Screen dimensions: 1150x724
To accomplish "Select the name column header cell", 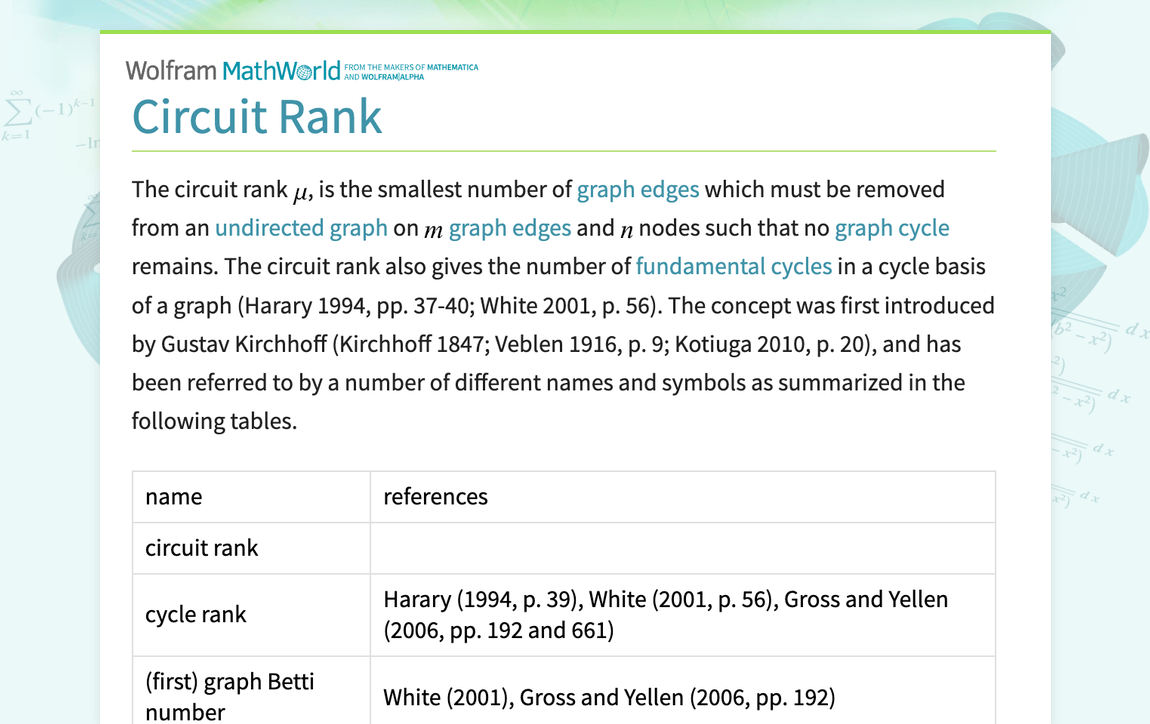I will 174,496.
